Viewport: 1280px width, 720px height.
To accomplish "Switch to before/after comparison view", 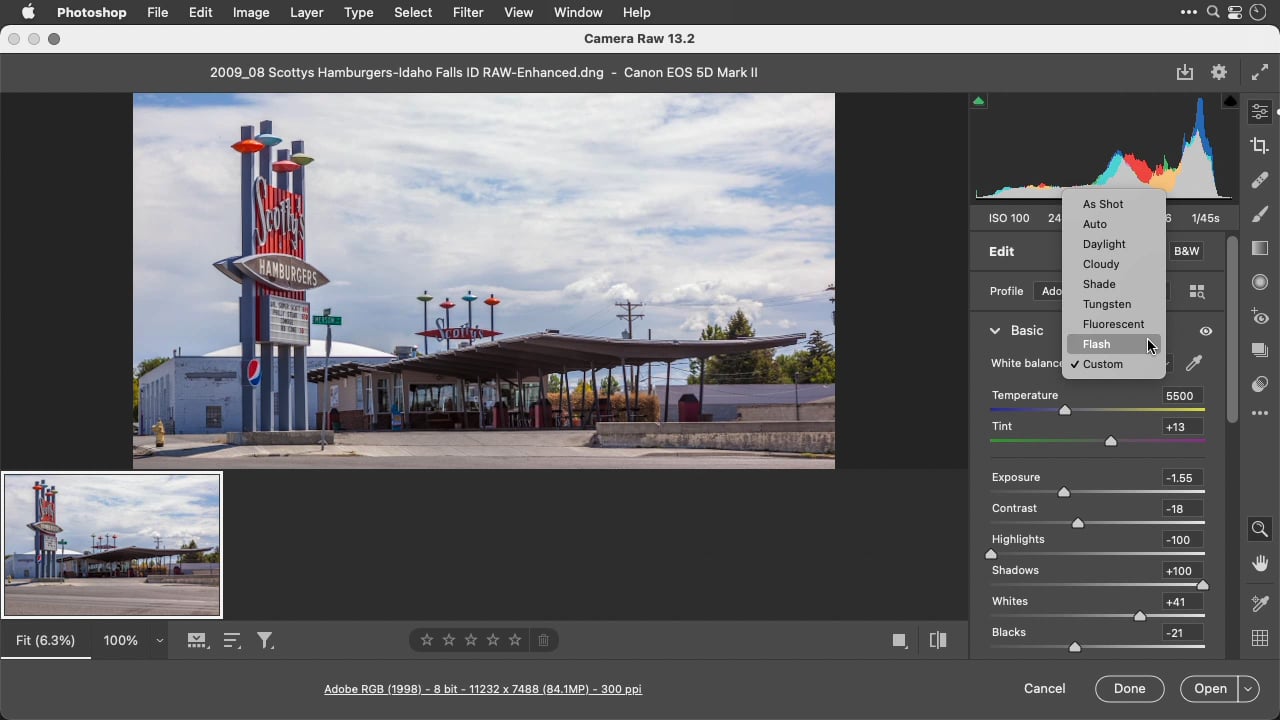I will click(938, 640).
